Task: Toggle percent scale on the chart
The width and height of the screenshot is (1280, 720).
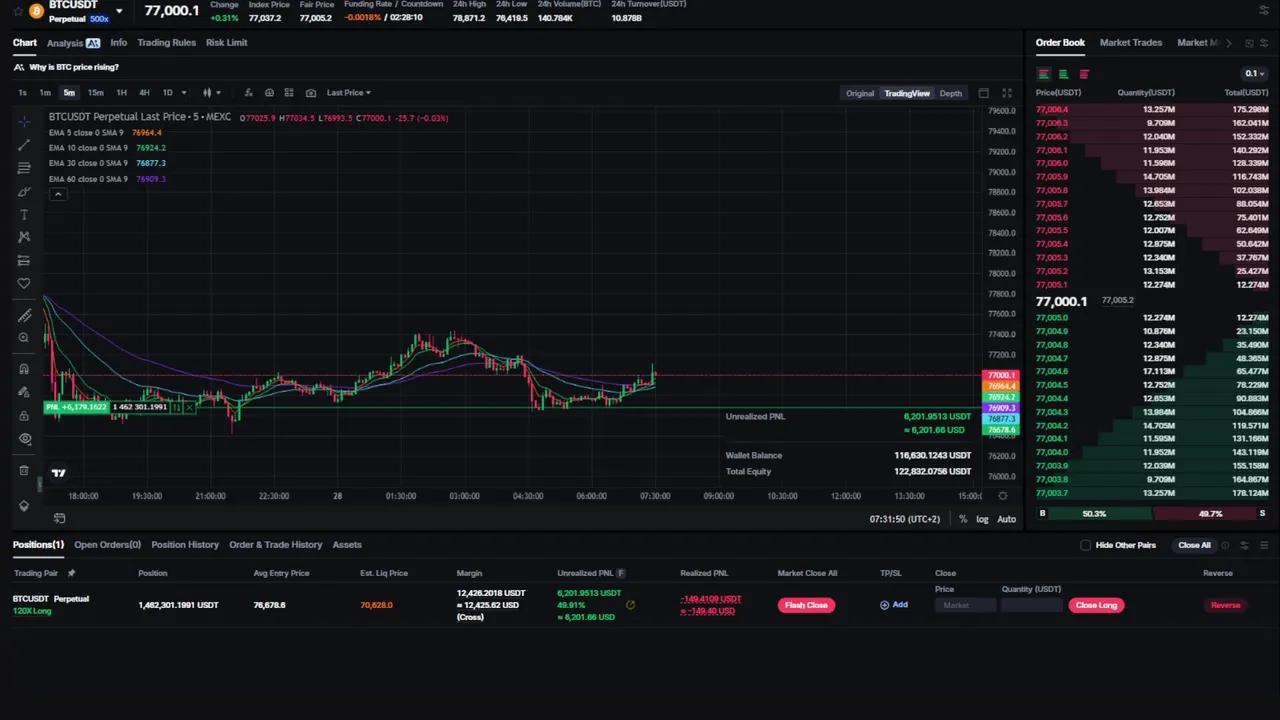Action: tap(963, 519)
